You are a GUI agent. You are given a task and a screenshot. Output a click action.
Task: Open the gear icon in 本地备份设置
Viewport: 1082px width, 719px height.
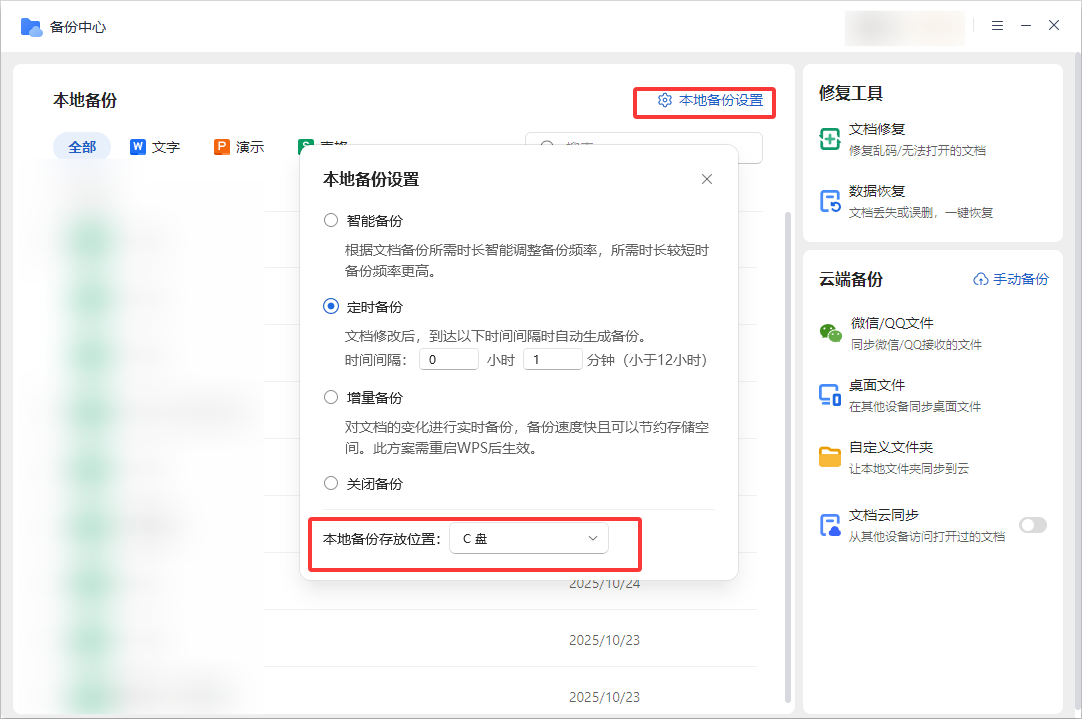[665, 101]
